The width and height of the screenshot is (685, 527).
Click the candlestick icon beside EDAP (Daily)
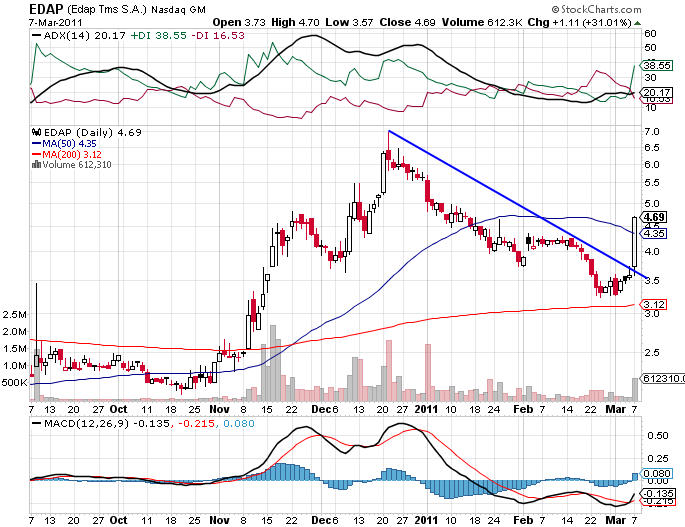pos(37,132)
